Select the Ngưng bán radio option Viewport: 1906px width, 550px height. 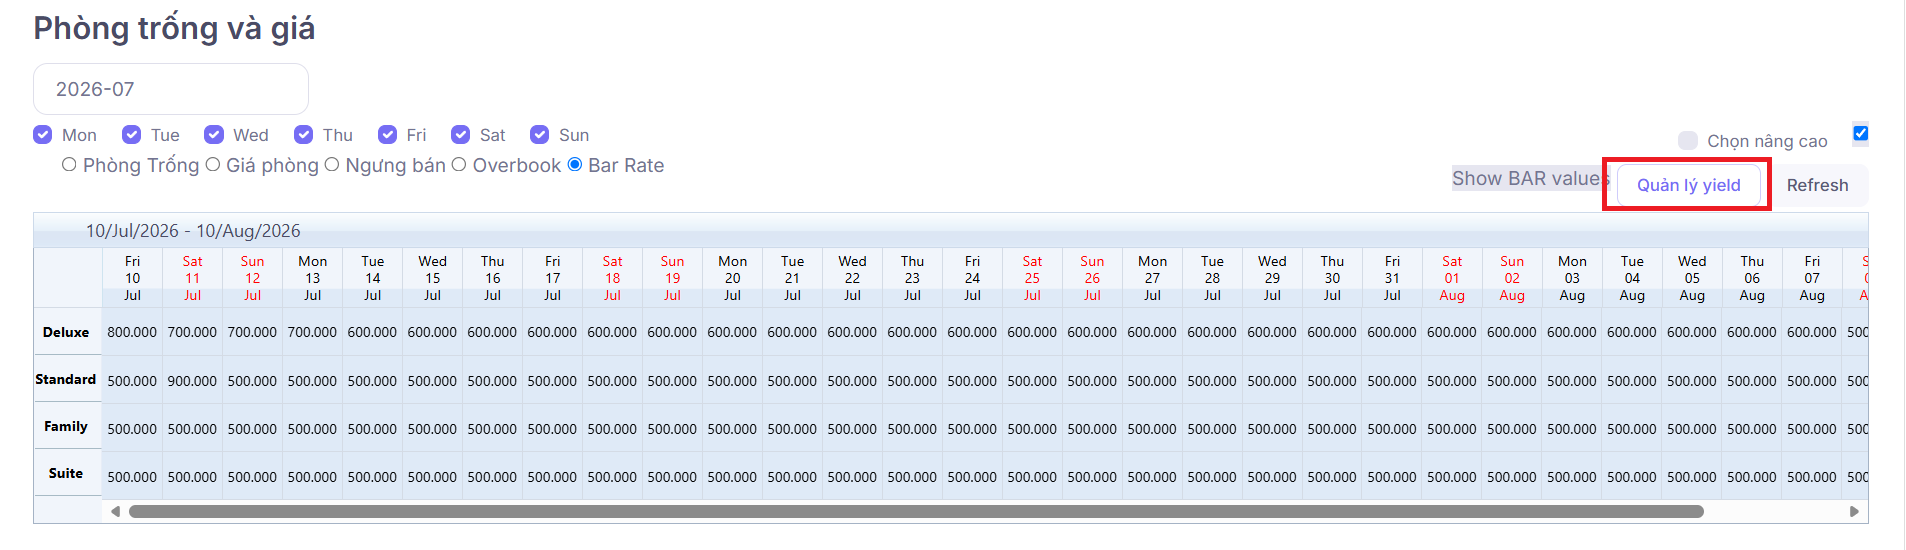pos(332,165)
